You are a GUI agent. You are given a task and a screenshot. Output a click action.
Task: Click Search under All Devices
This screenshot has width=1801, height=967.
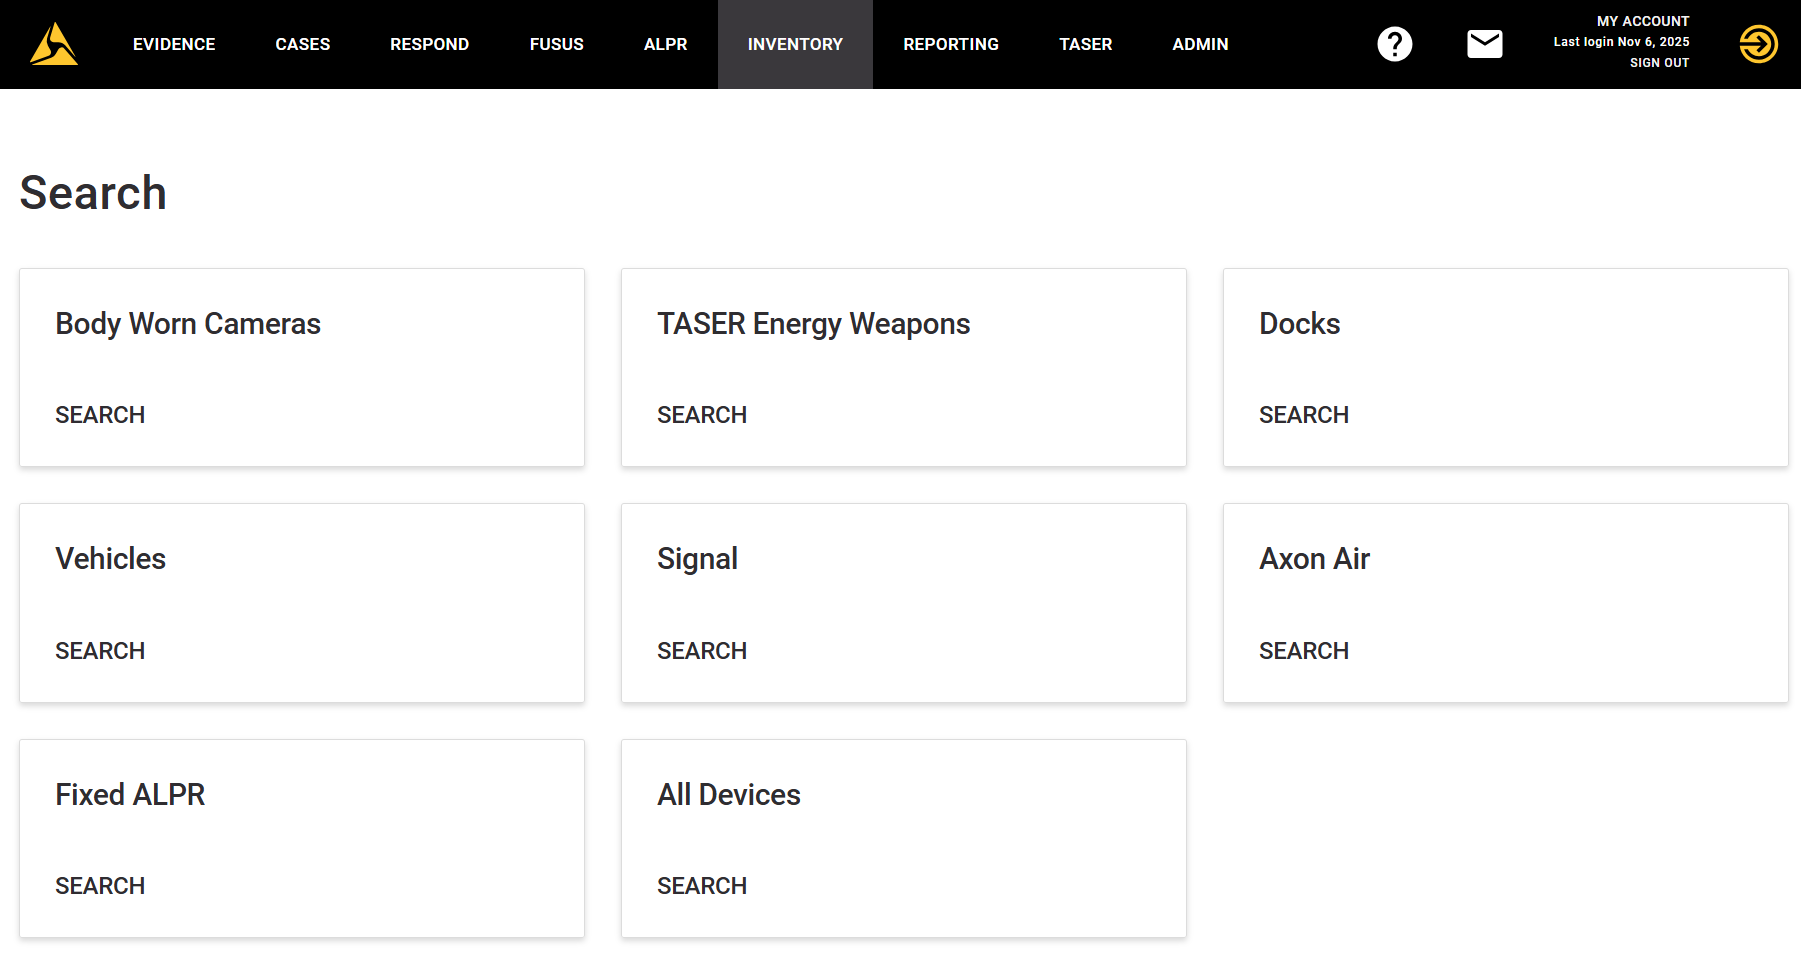pyautogui.click(x=702, y=886)
